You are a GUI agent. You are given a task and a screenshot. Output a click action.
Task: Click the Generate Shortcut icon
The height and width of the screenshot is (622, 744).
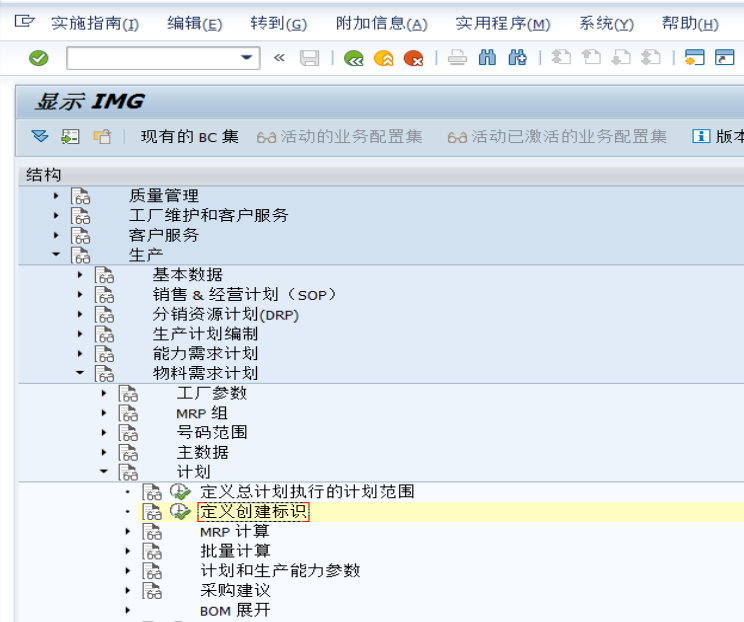725,58
